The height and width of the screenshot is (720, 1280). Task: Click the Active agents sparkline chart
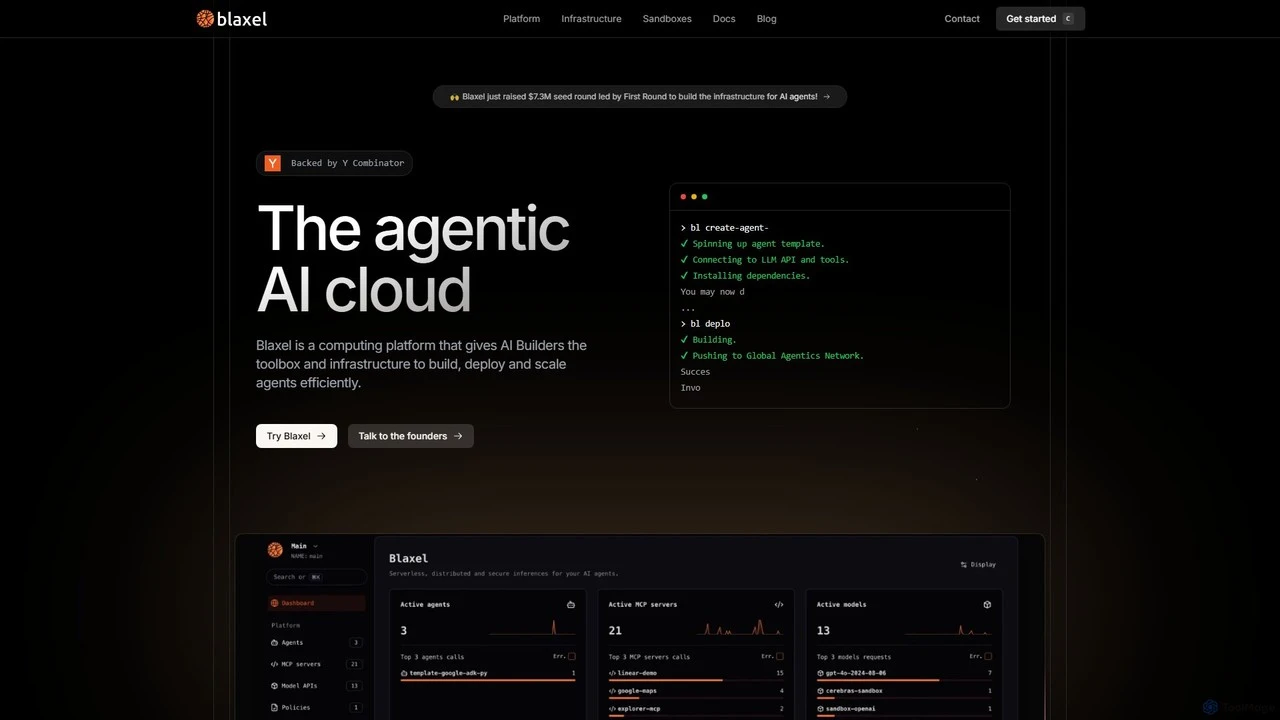tap(532, 628)
